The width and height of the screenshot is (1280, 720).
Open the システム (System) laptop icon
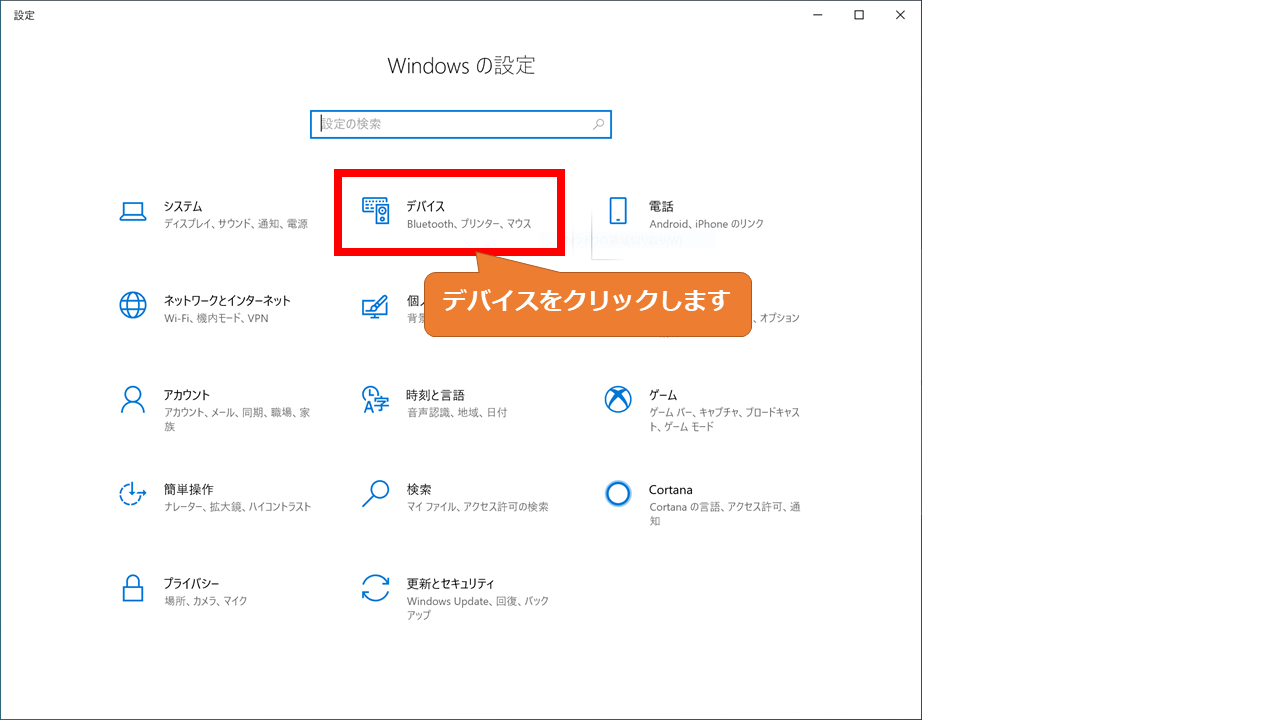[133, 211]
